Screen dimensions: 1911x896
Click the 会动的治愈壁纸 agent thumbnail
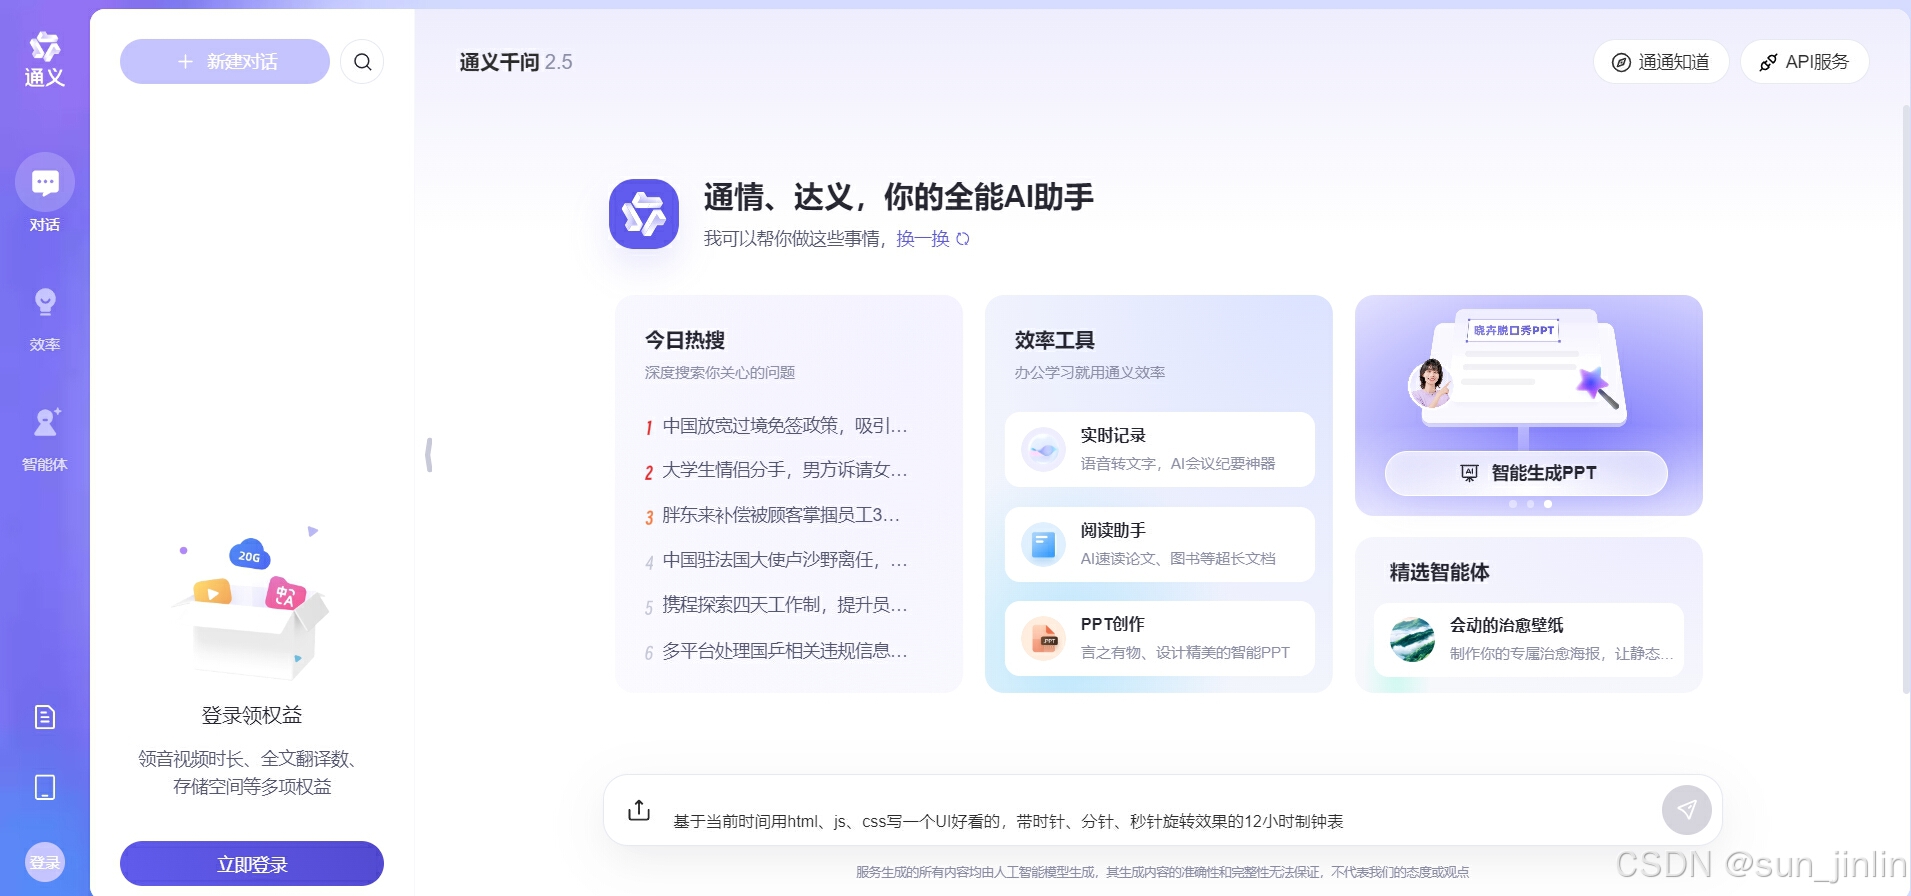tap(1412, 639)
